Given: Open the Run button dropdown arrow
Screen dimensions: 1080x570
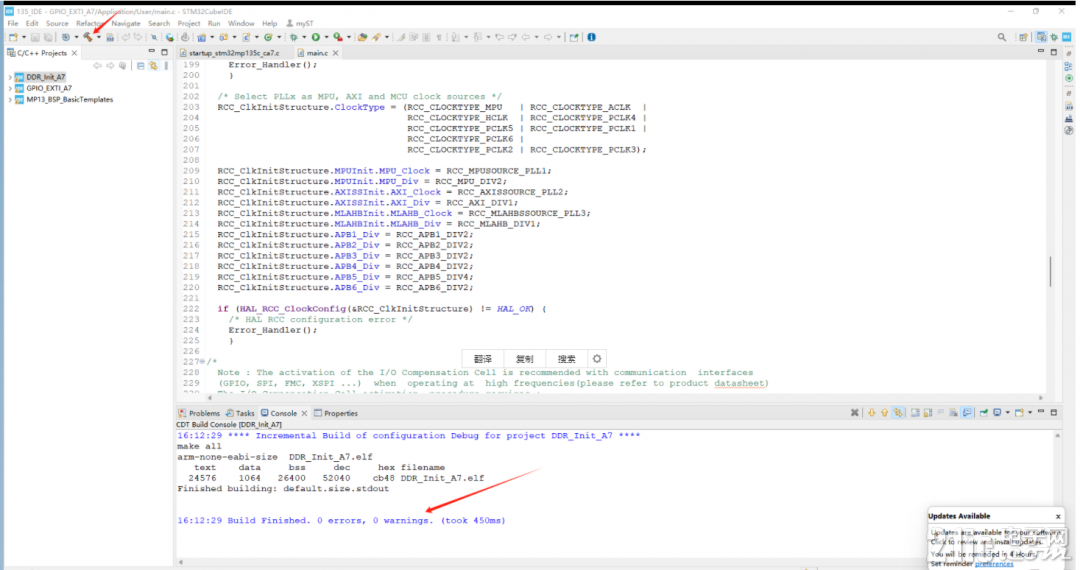Looking at the screenshot, I should [326, 37].
